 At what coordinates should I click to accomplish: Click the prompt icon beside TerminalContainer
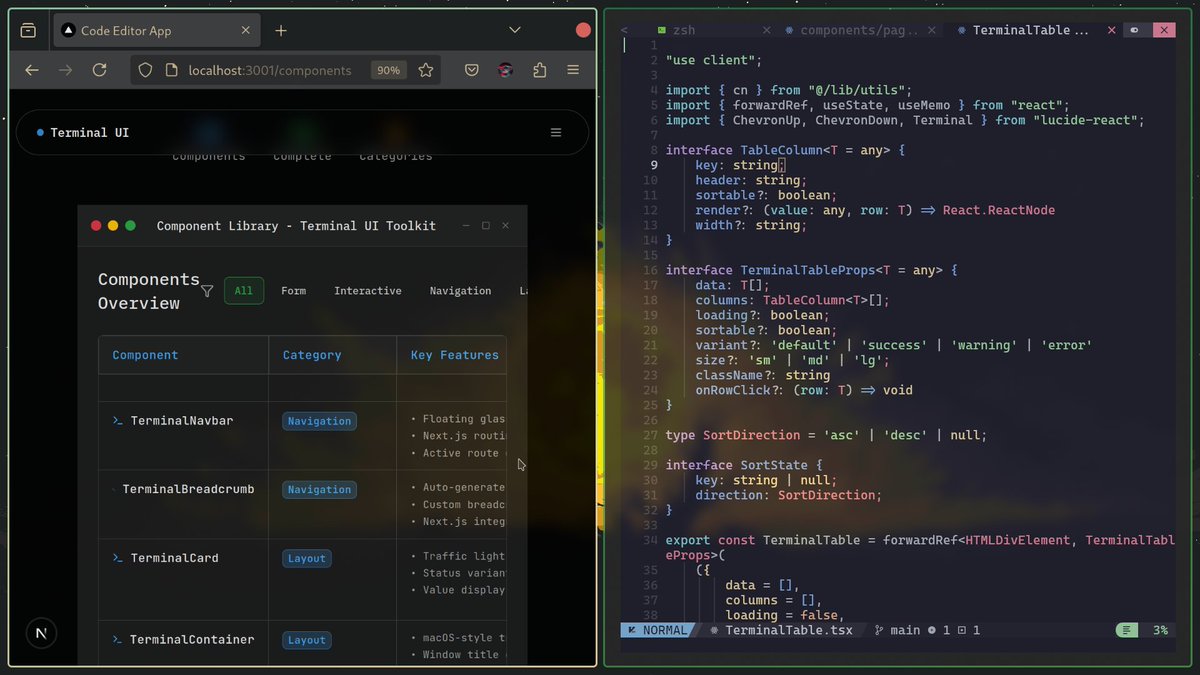coord(118,640)
